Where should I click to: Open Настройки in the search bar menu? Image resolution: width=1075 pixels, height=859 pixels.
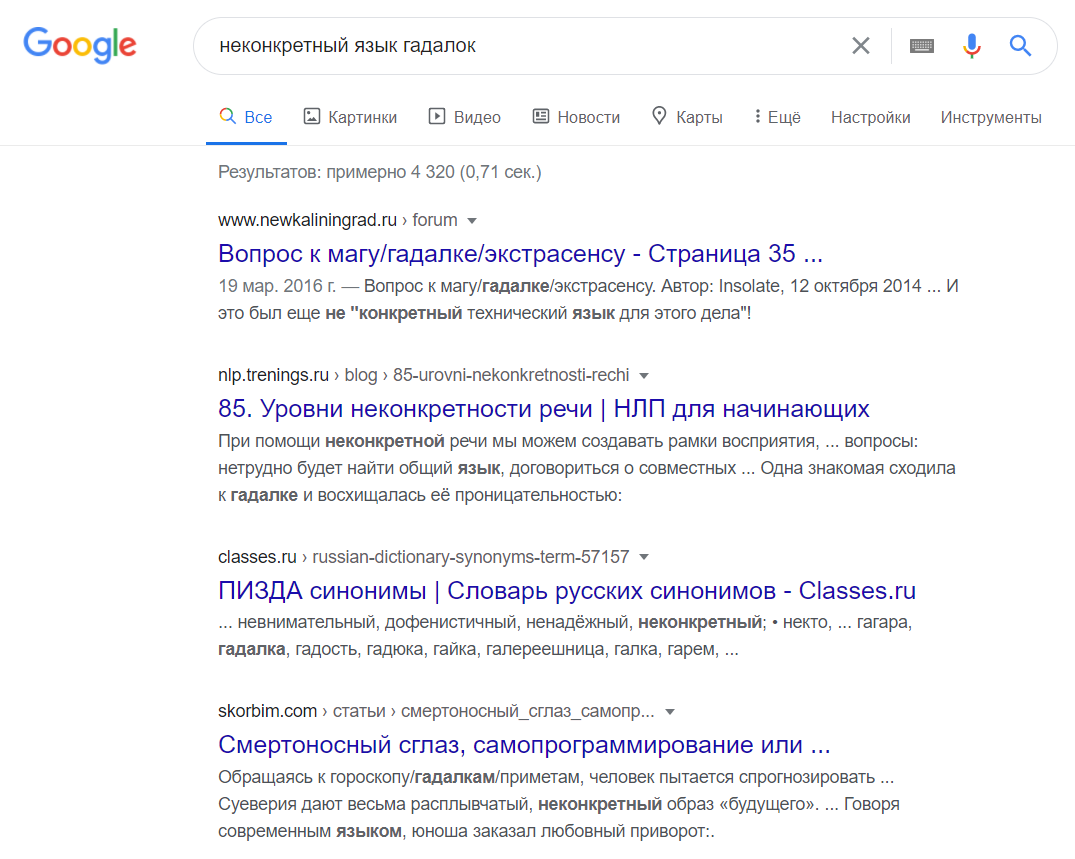pyautogui.click(x=871, y=117)
